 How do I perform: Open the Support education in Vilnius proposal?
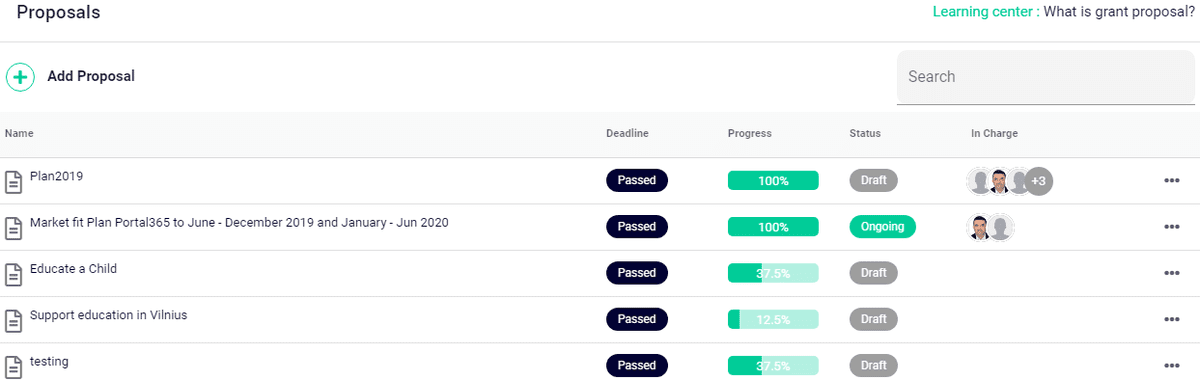point(108,314)
